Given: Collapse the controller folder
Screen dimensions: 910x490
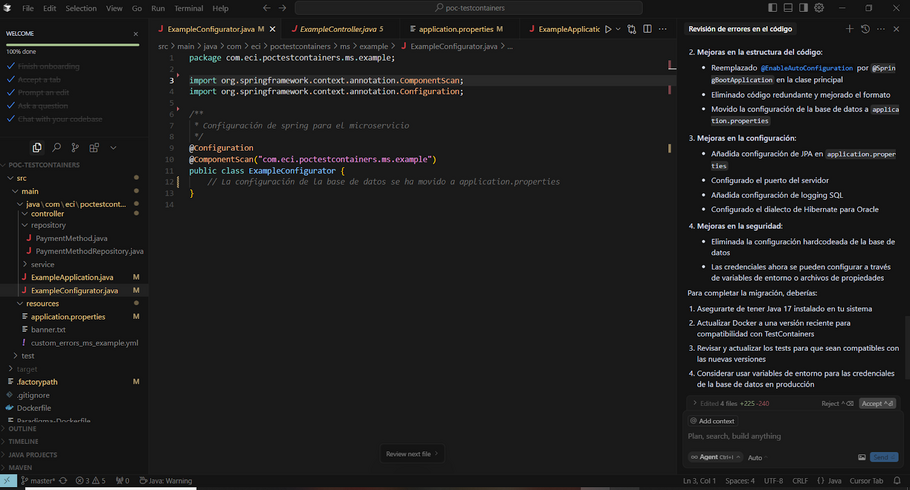Looking at the screenshot, I should (x=47, y=214).
